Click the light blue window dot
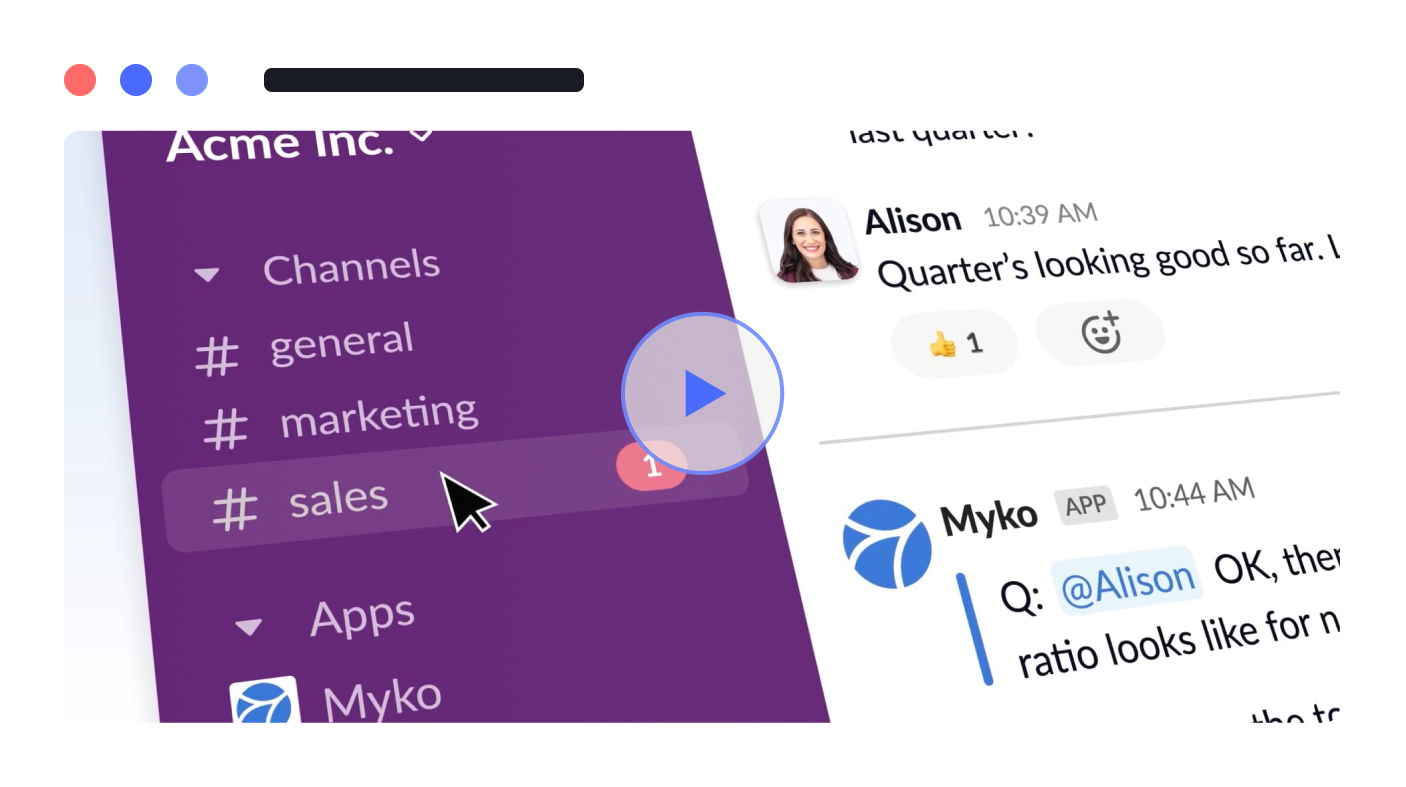1406x787 pixels. 192,80
